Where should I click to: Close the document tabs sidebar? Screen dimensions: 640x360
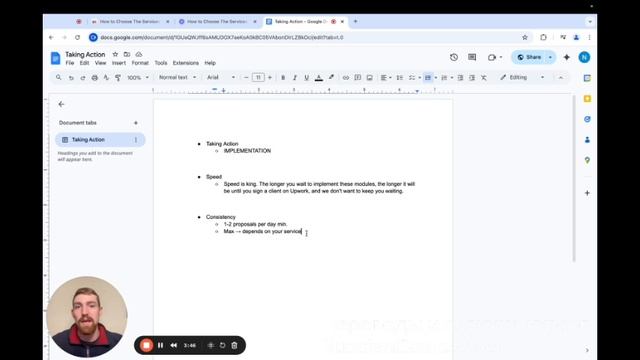(x=62, y=104)
